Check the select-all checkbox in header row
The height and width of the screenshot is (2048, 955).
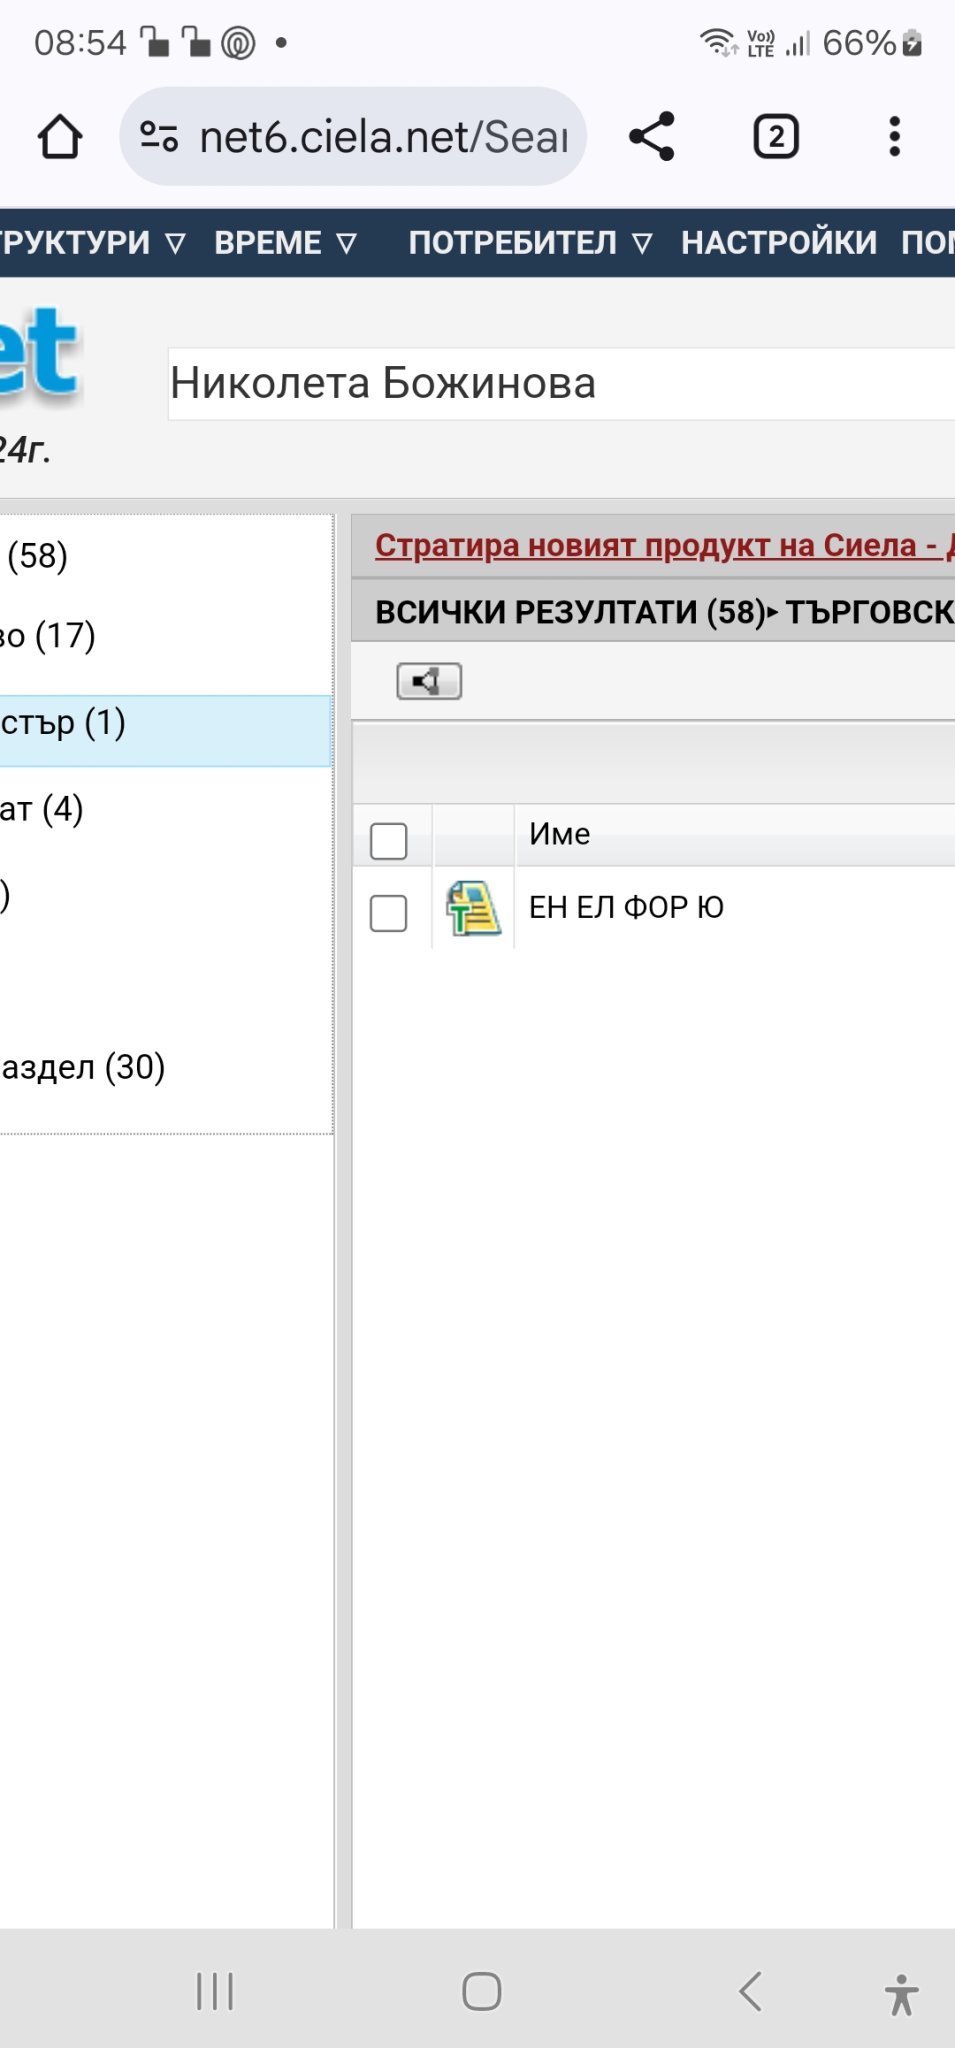pyautogui.click(x=388, y=841)
